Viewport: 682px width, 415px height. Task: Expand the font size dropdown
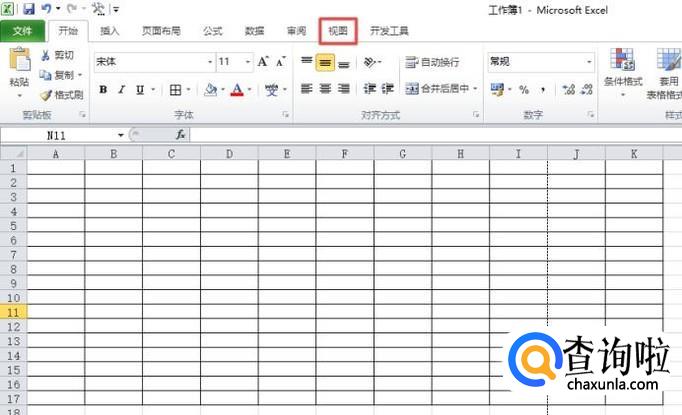pos(248,62)
